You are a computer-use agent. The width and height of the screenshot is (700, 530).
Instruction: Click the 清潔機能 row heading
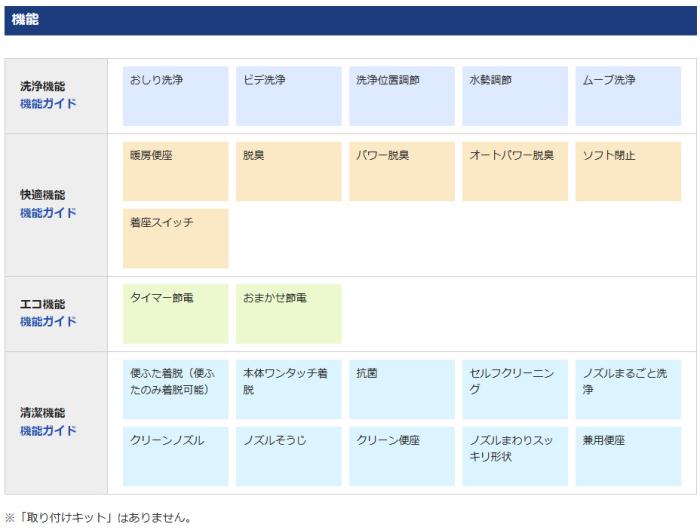[x=42, y=413]
